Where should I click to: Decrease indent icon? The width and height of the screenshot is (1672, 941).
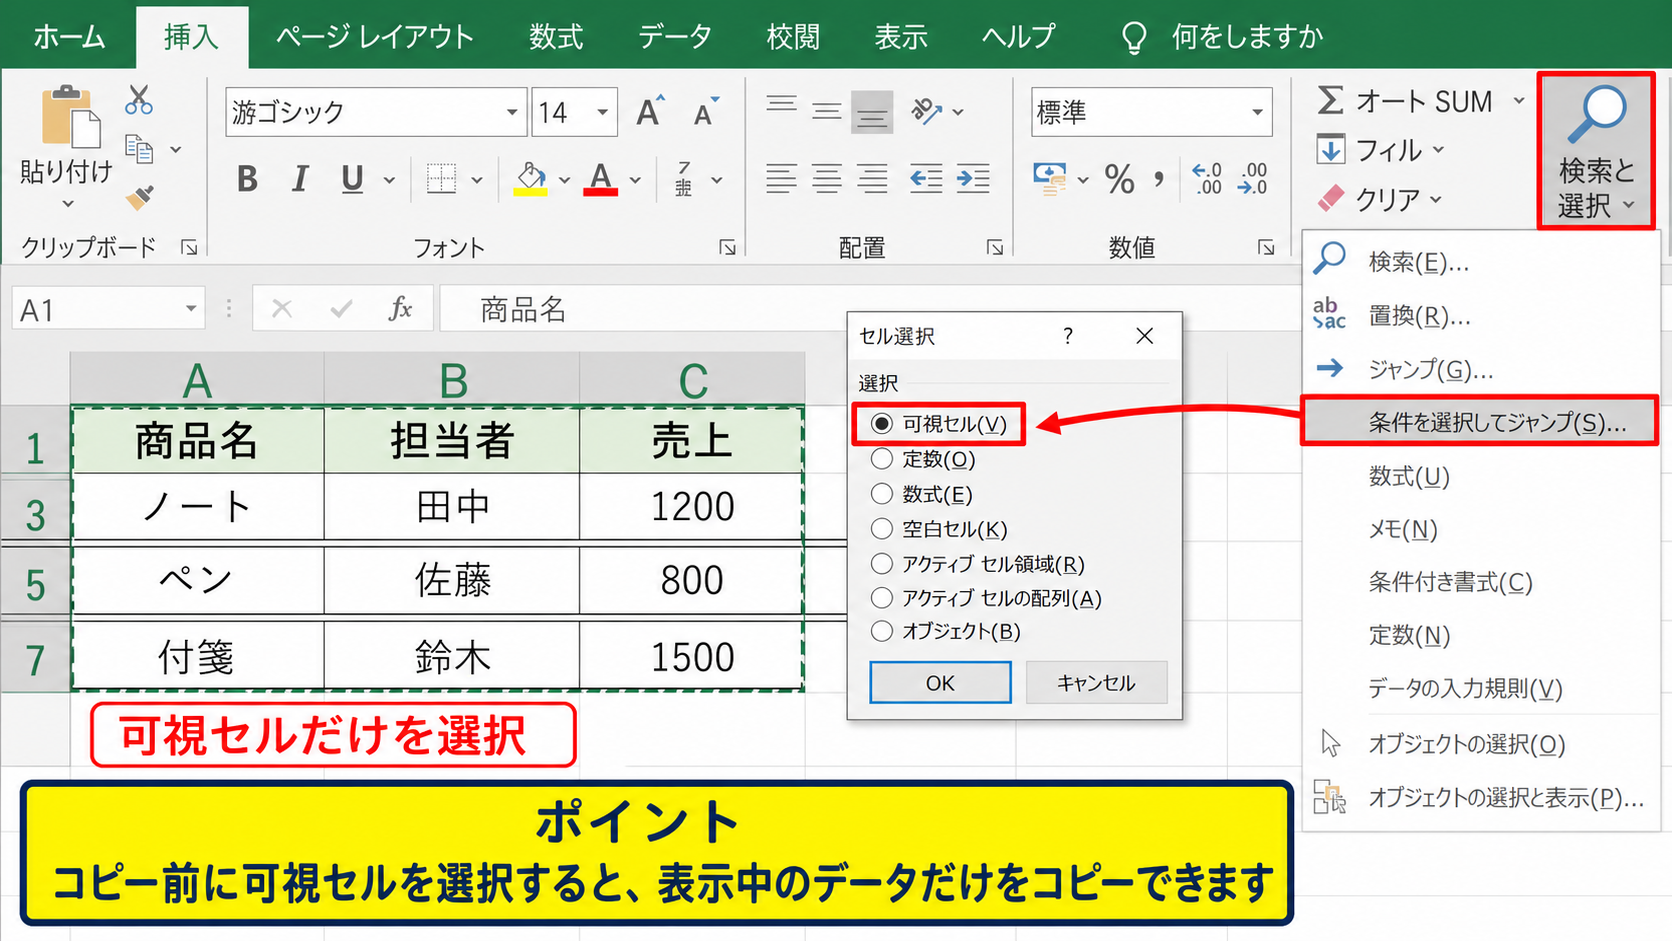[926, 179]
